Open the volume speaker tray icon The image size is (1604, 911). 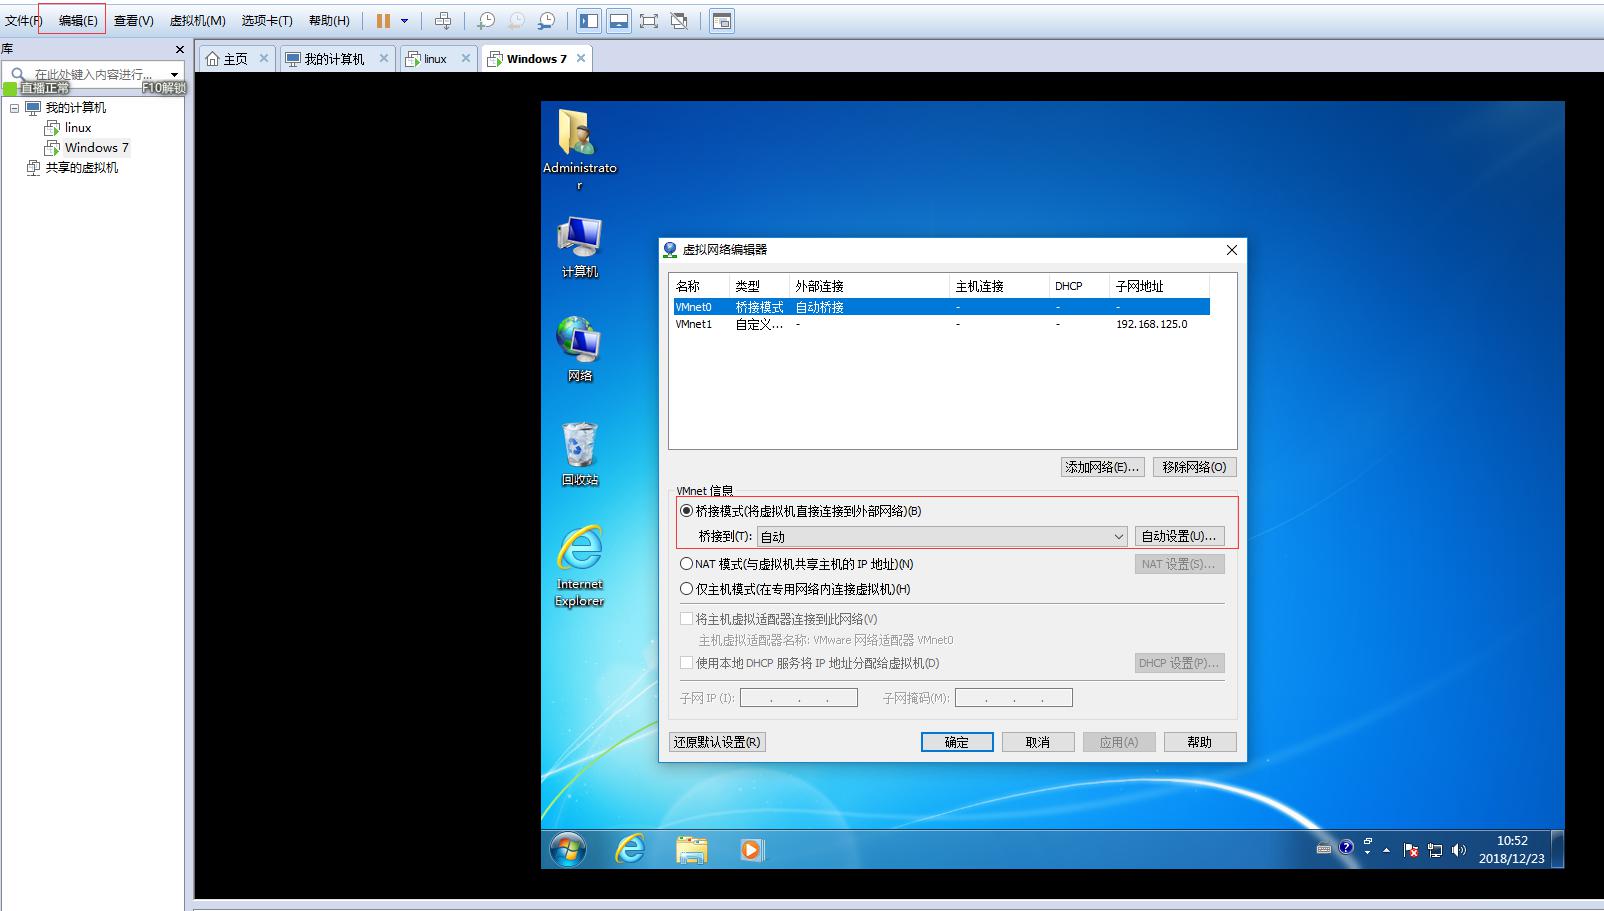click(1459, 850)
